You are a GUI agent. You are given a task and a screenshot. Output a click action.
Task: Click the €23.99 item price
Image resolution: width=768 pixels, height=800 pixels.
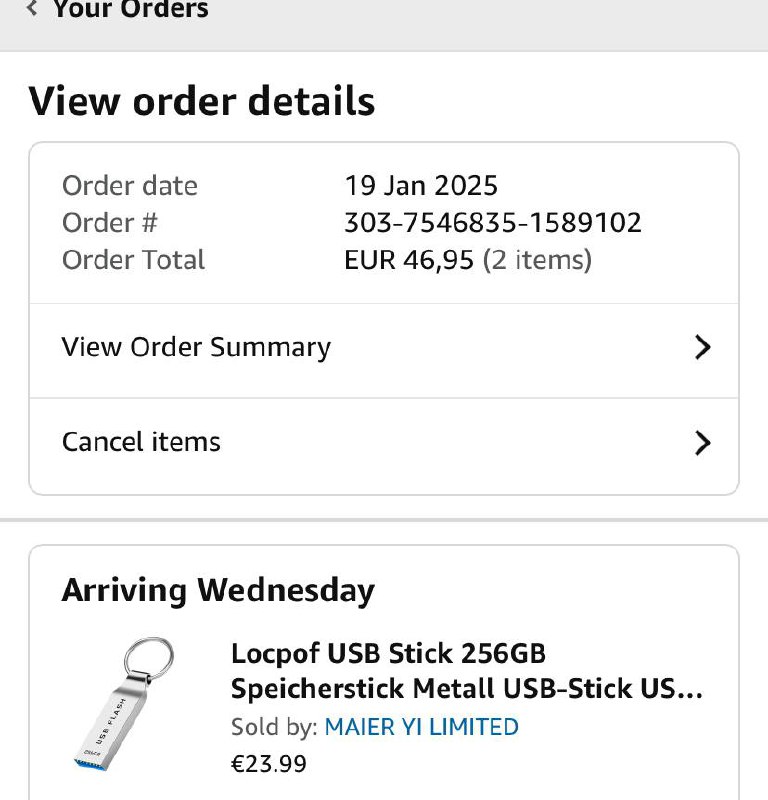point(268,764)
